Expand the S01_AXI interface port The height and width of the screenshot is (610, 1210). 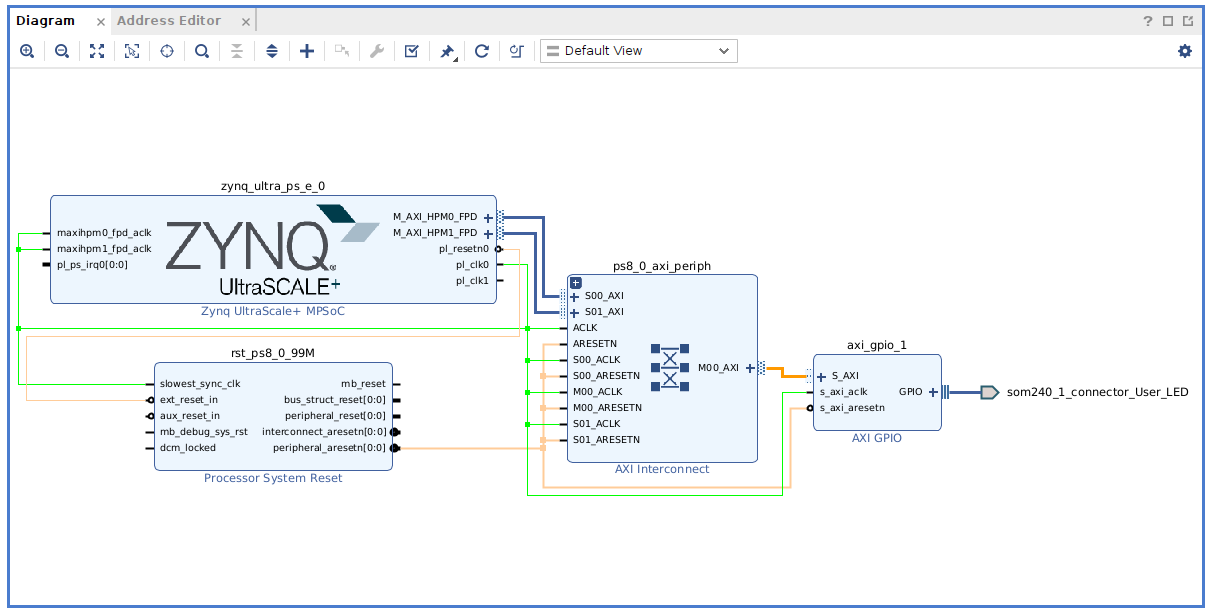[x=574, y=312]
